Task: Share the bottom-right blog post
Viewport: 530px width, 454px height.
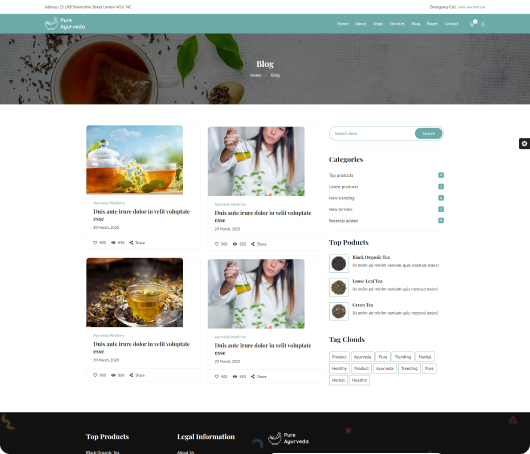Action: pos(252,376)
